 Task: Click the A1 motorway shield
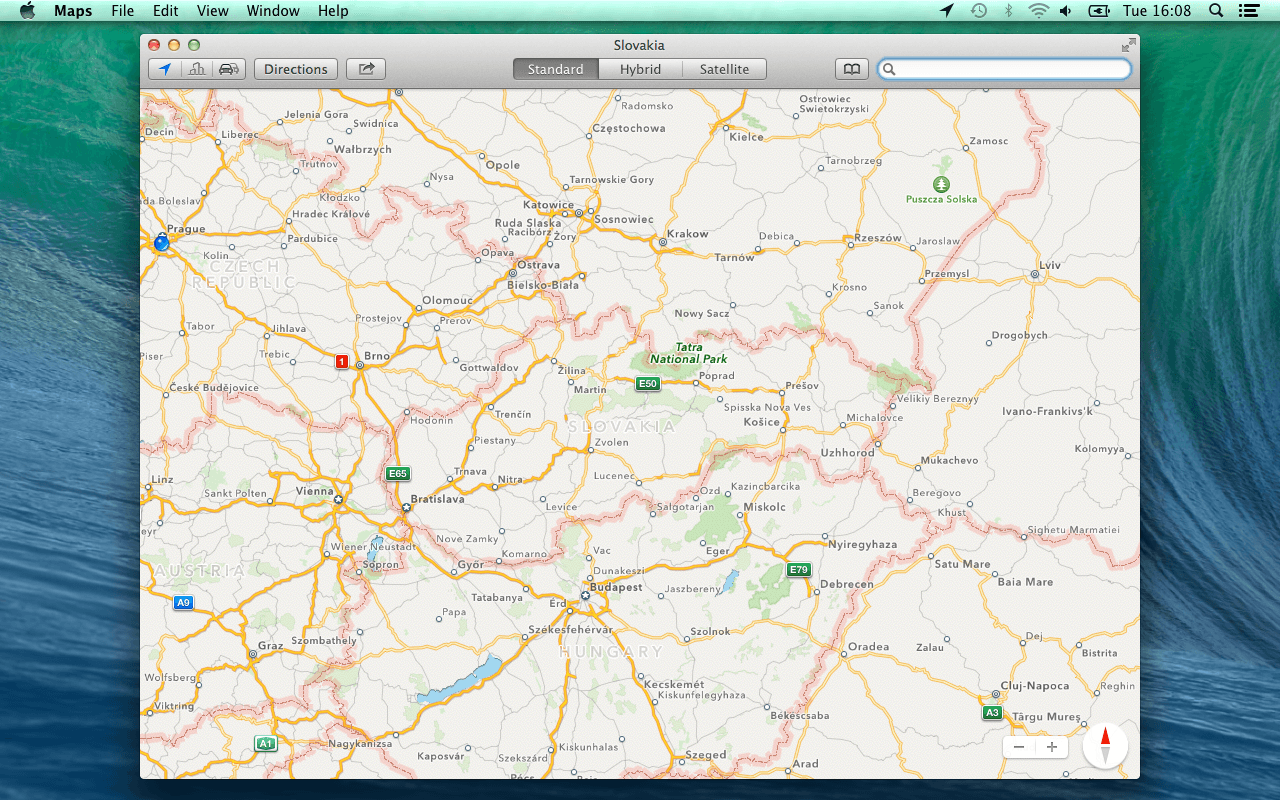pyautogui.click(x=265, y=744)
